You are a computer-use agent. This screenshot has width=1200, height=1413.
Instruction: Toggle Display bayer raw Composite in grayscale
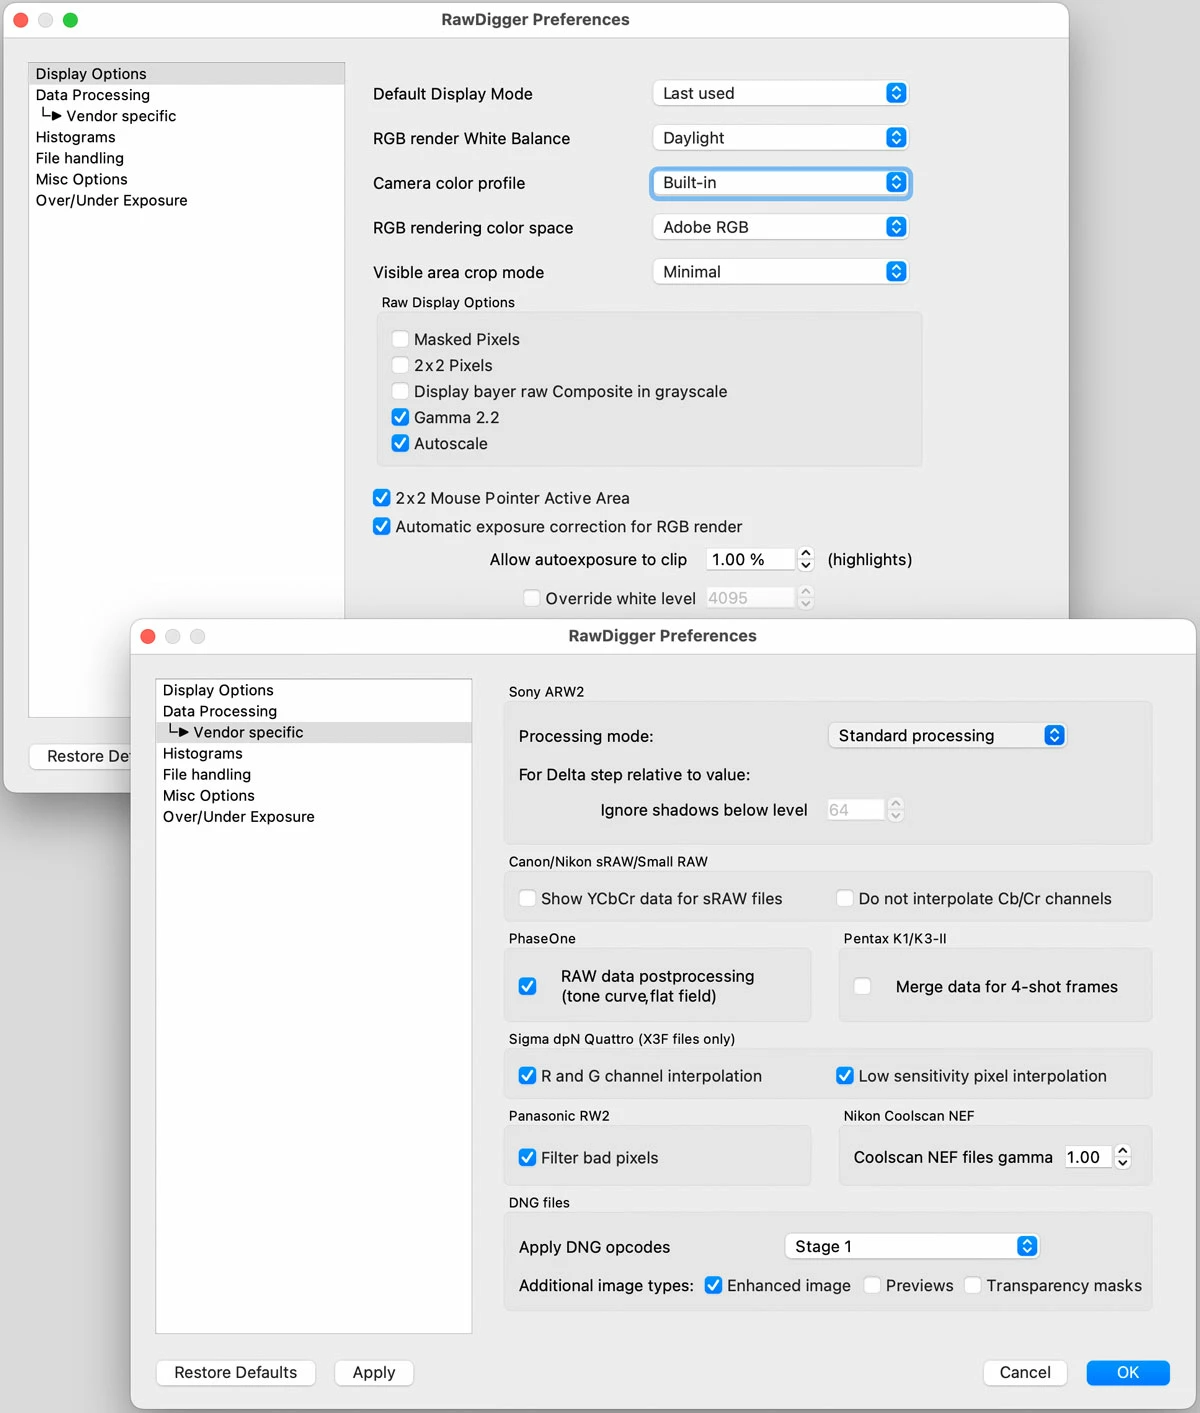[x=400, y=391]
